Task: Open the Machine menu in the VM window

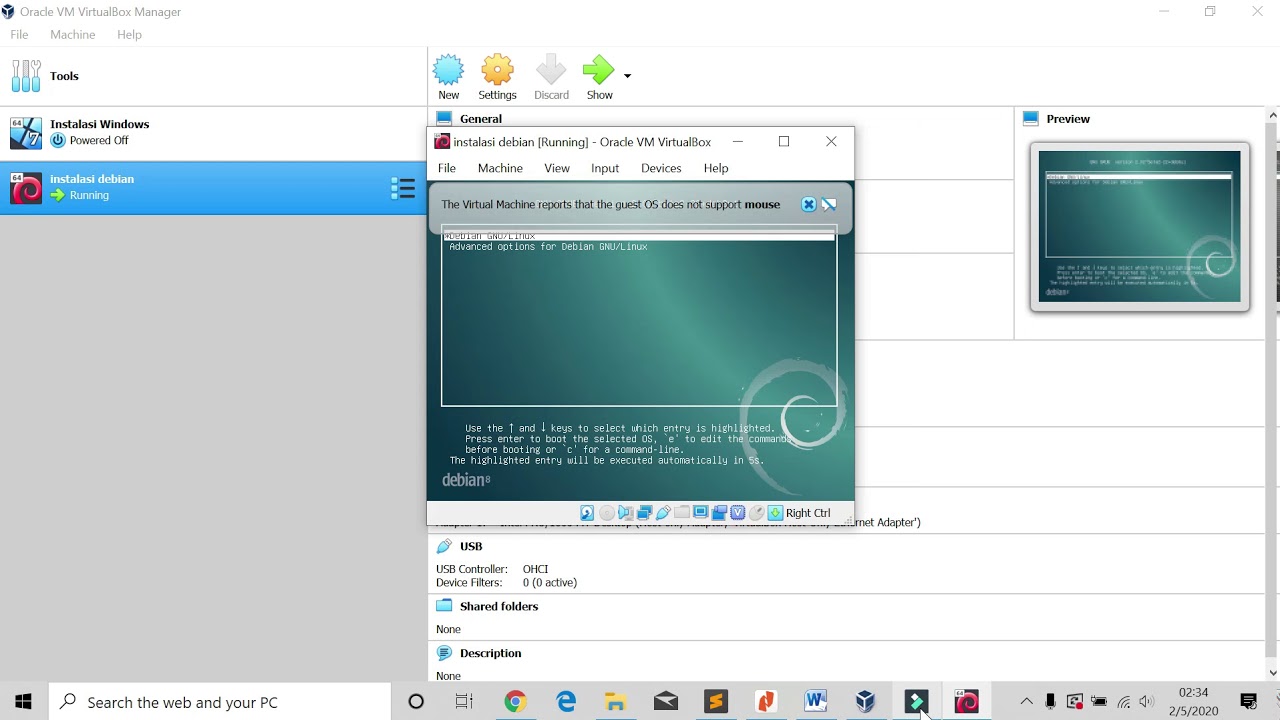Action: tap(500, 168)
